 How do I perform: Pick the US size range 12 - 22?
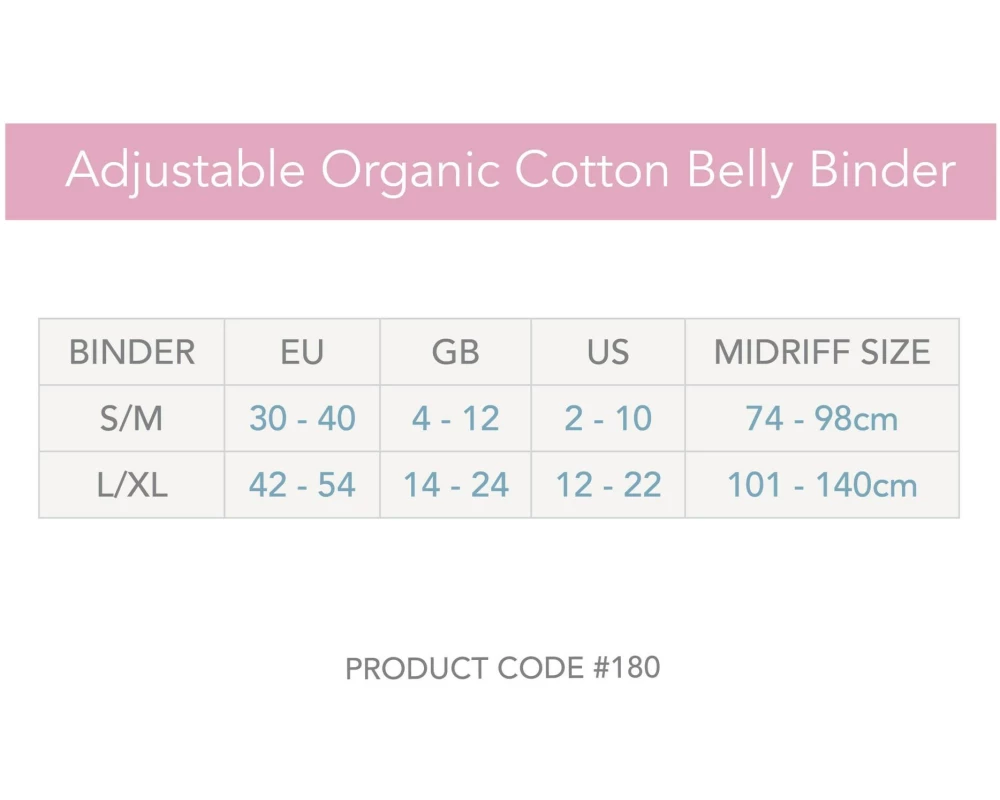[x=608, y=485]
